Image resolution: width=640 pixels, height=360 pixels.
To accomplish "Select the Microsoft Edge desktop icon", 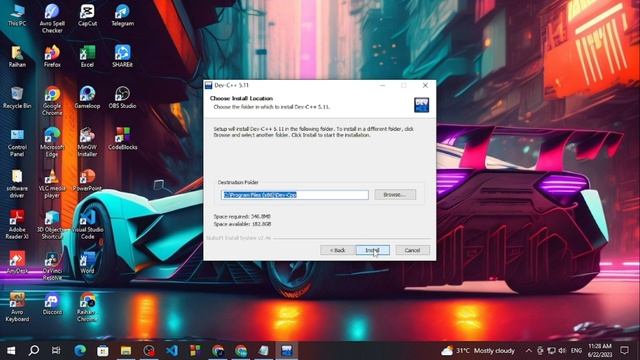I will (52, 142).
